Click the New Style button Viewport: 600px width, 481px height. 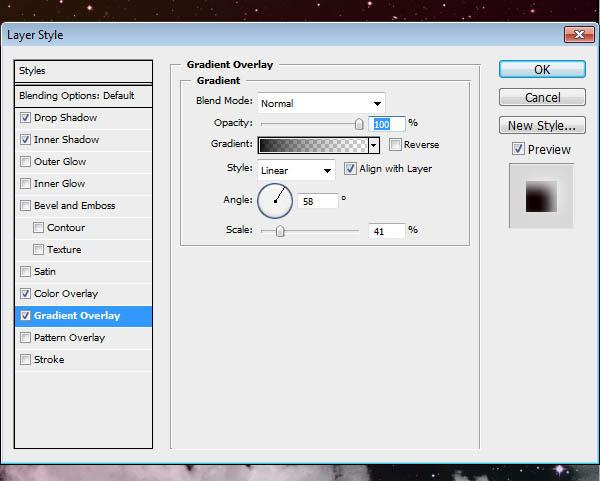542,126
